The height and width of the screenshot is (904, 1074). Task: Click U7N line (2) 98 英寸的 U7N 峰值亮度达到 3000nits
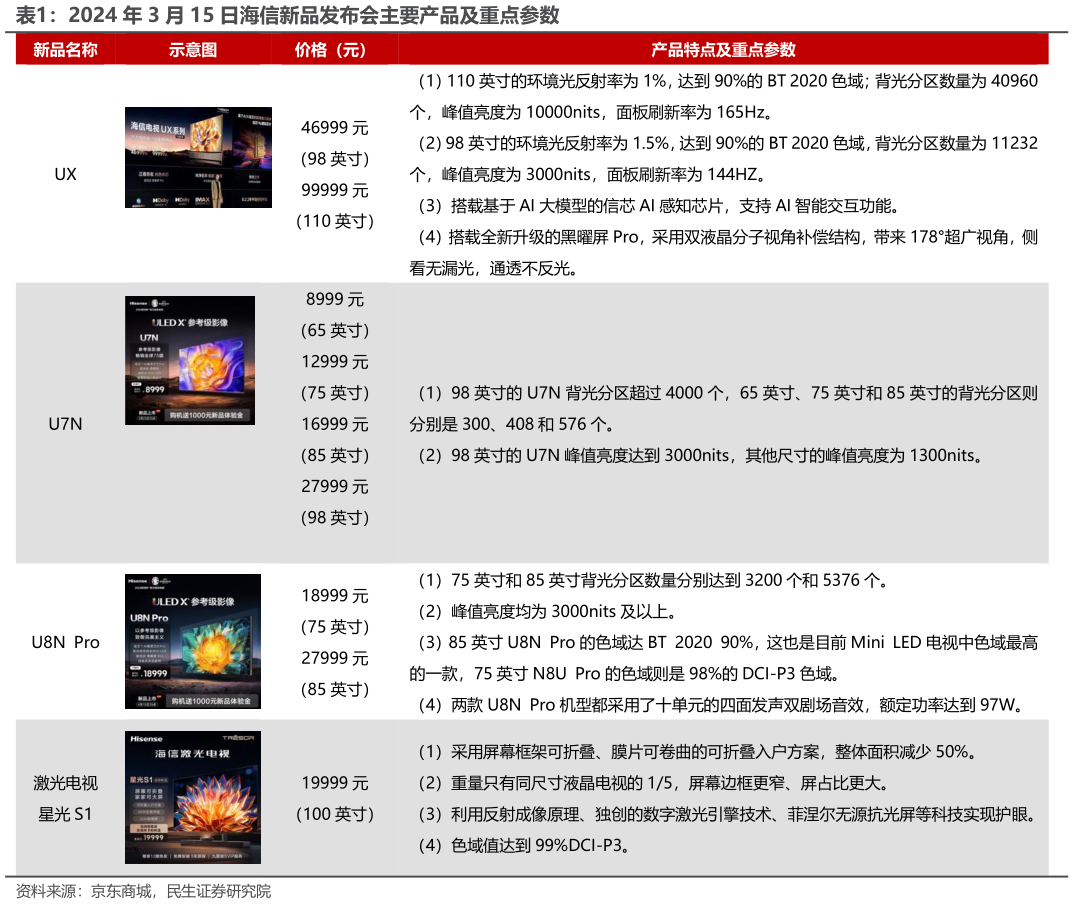point(703,455)
